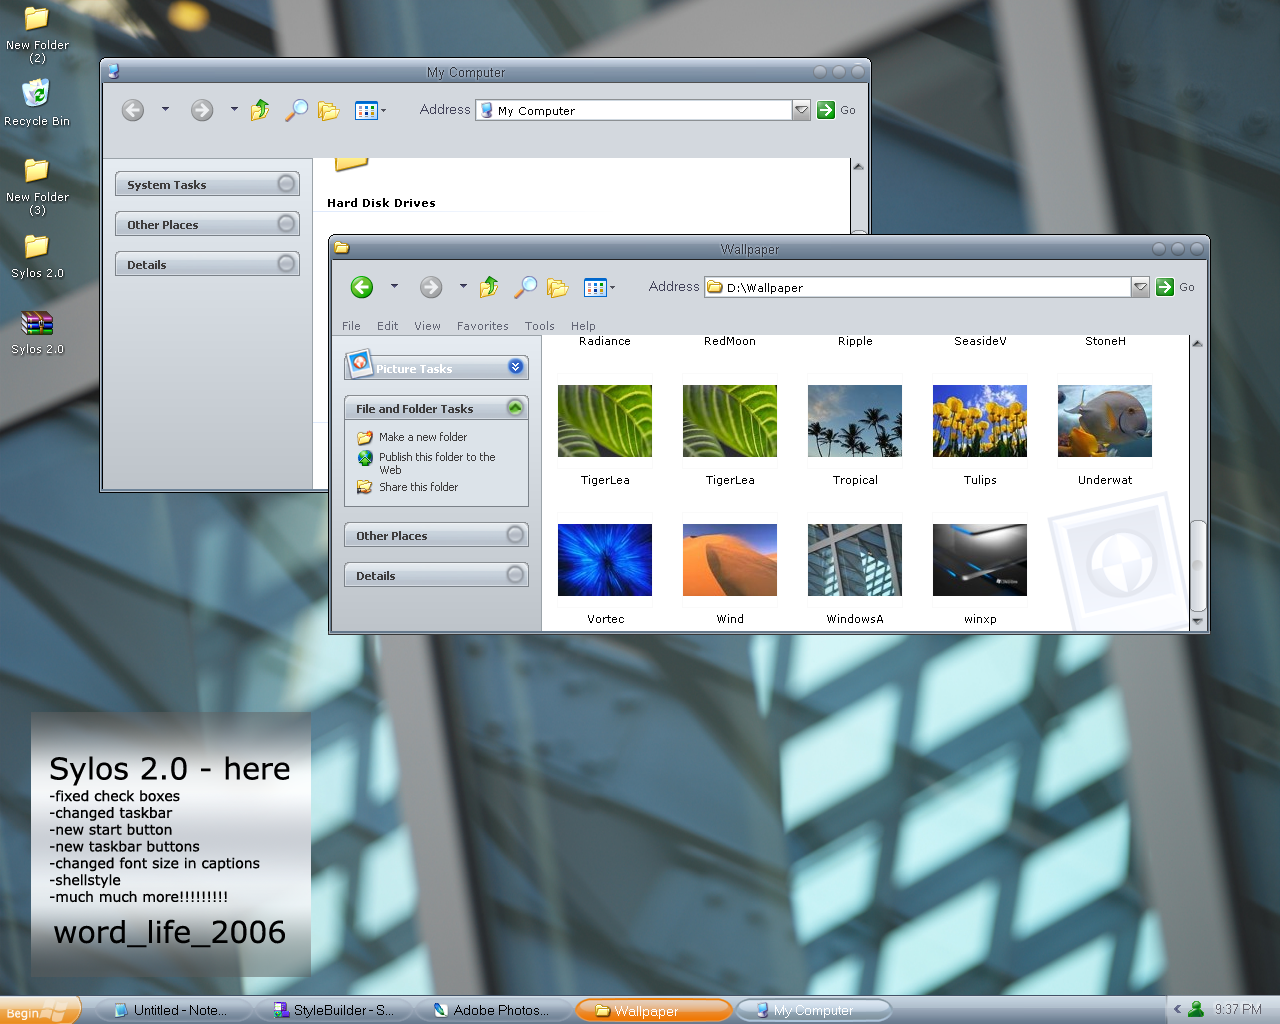Image resolution: width=1280 pixels, height=1024 pixels.
Task: Toggle Folders pane in Wallpaper window
Action: click(558, 288)
